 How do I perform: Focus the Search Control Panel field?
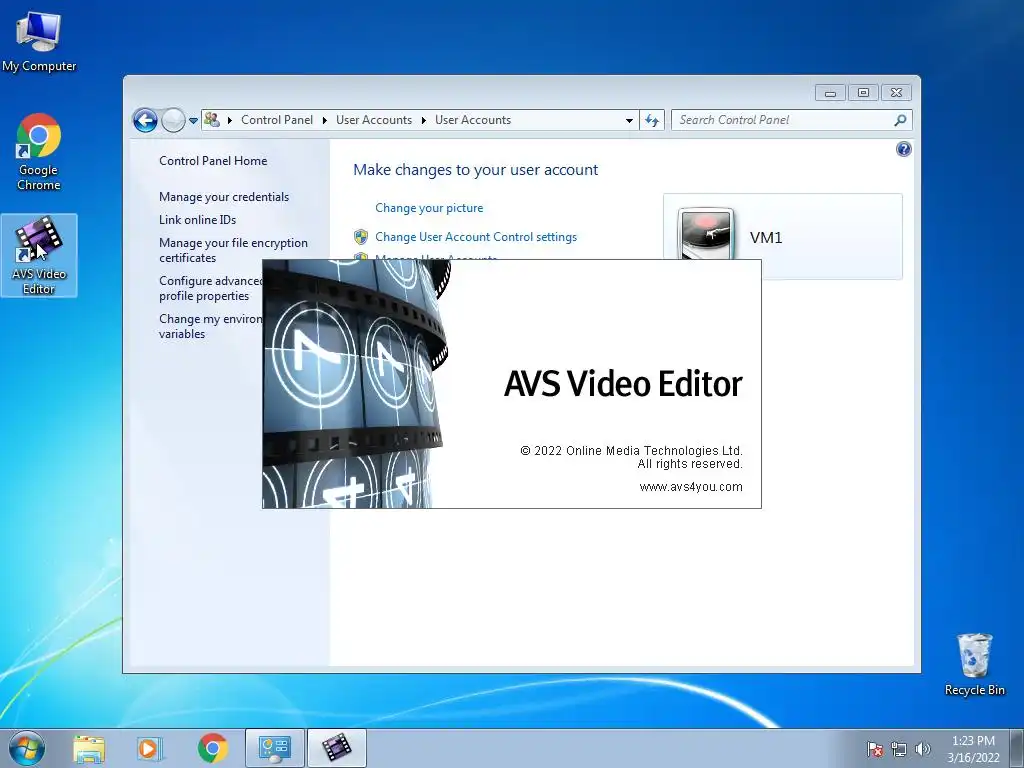point(784,120)
